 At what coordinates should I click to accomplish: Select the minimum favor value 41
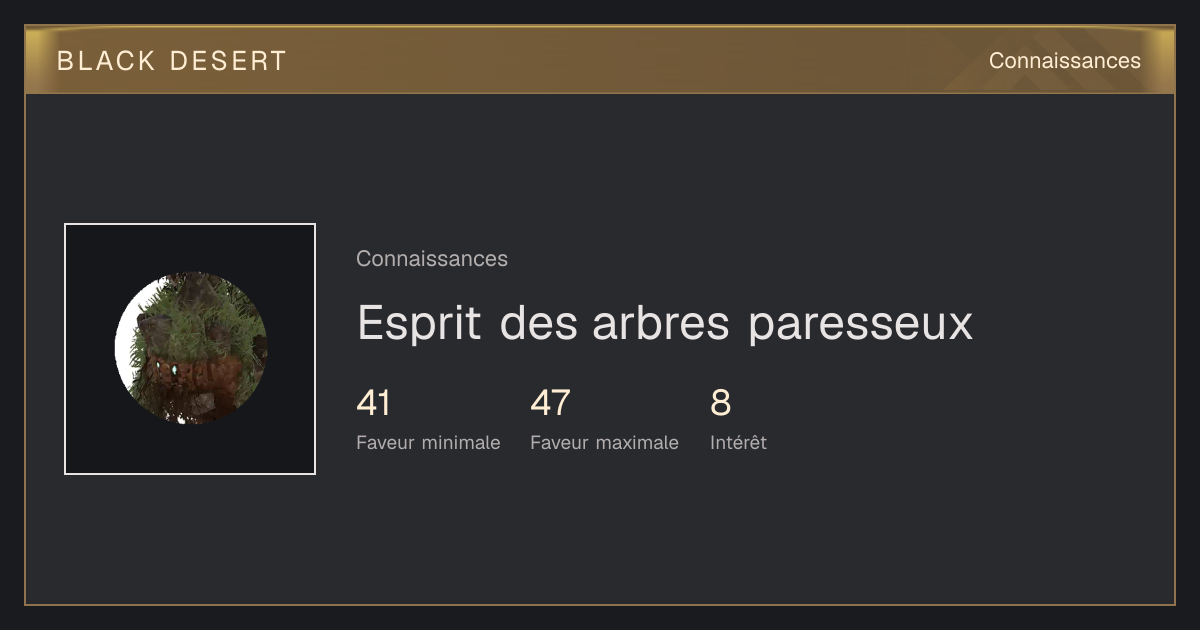coord(373,404)
